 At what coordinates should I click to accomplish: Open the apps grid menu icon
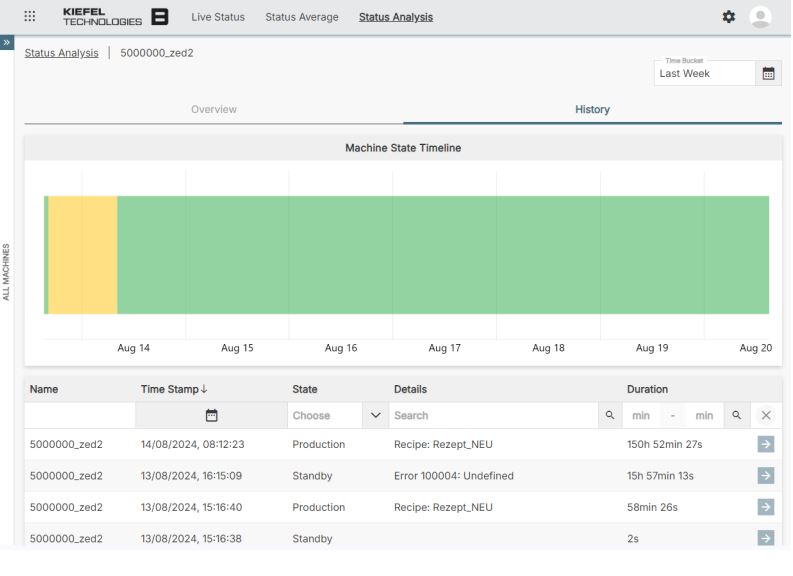[x=30, y=16]
